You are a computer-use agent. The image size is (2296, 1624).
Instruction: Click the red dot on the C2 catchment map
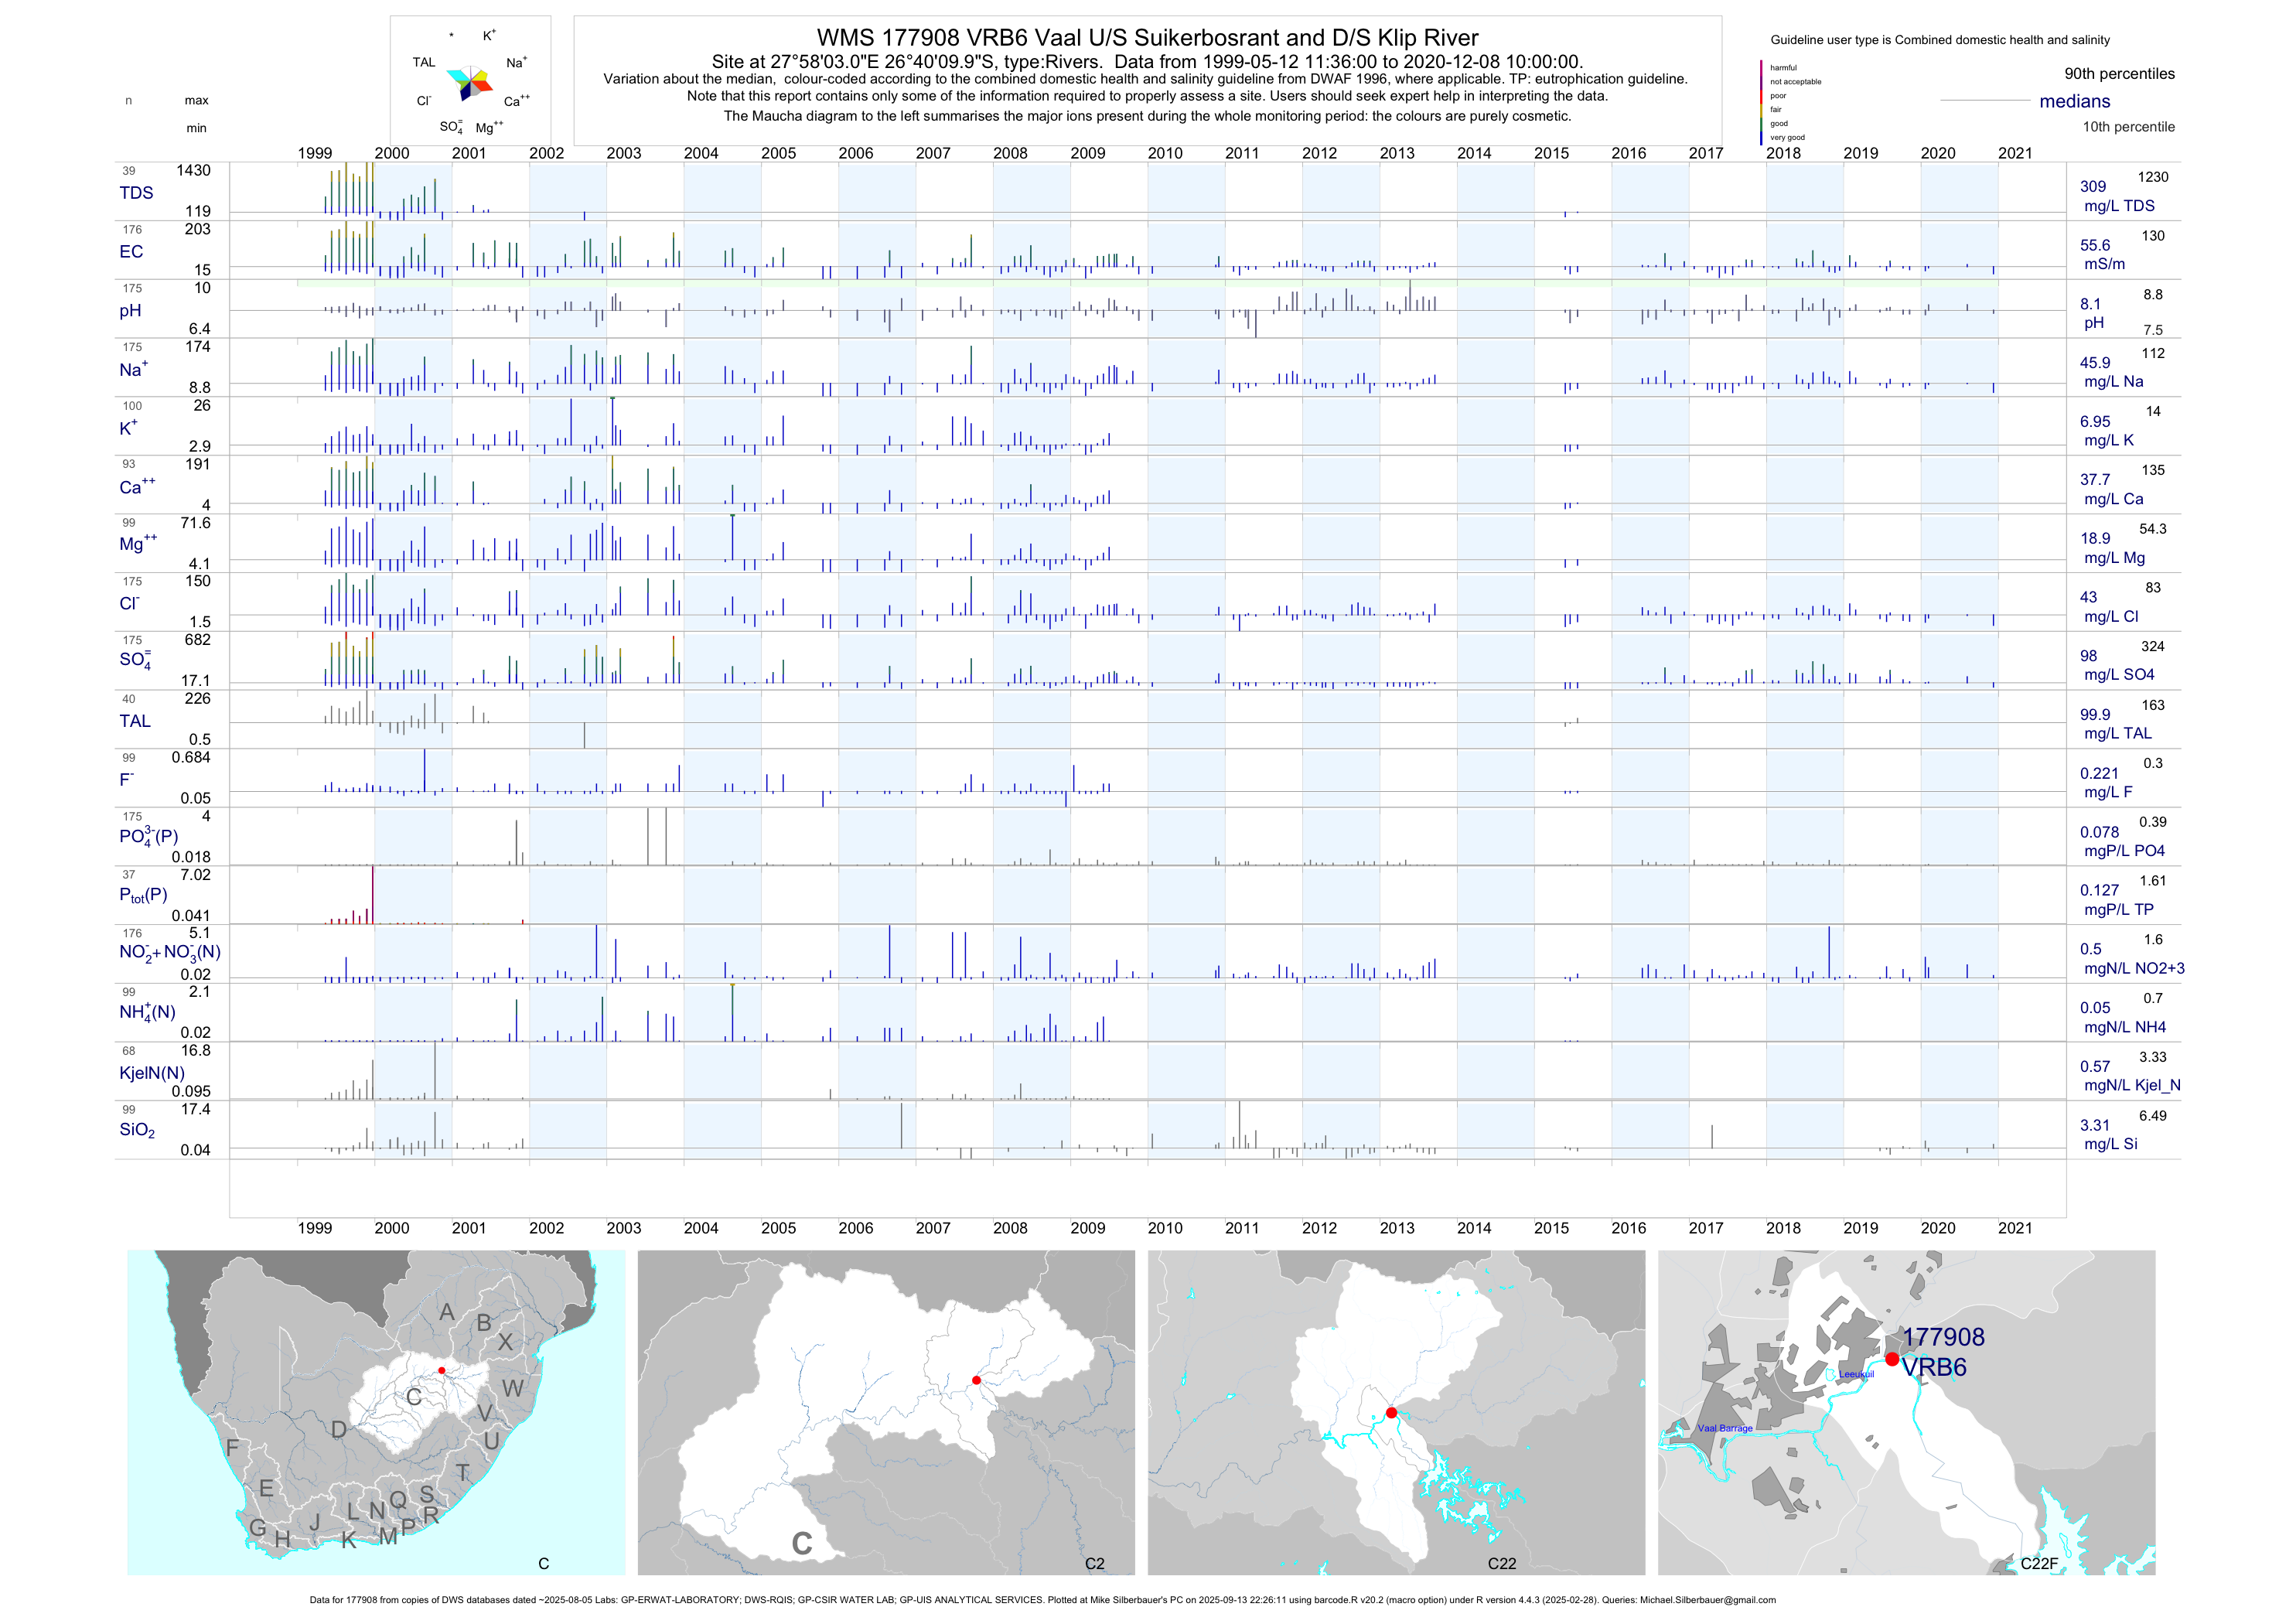click(977, 1380)
